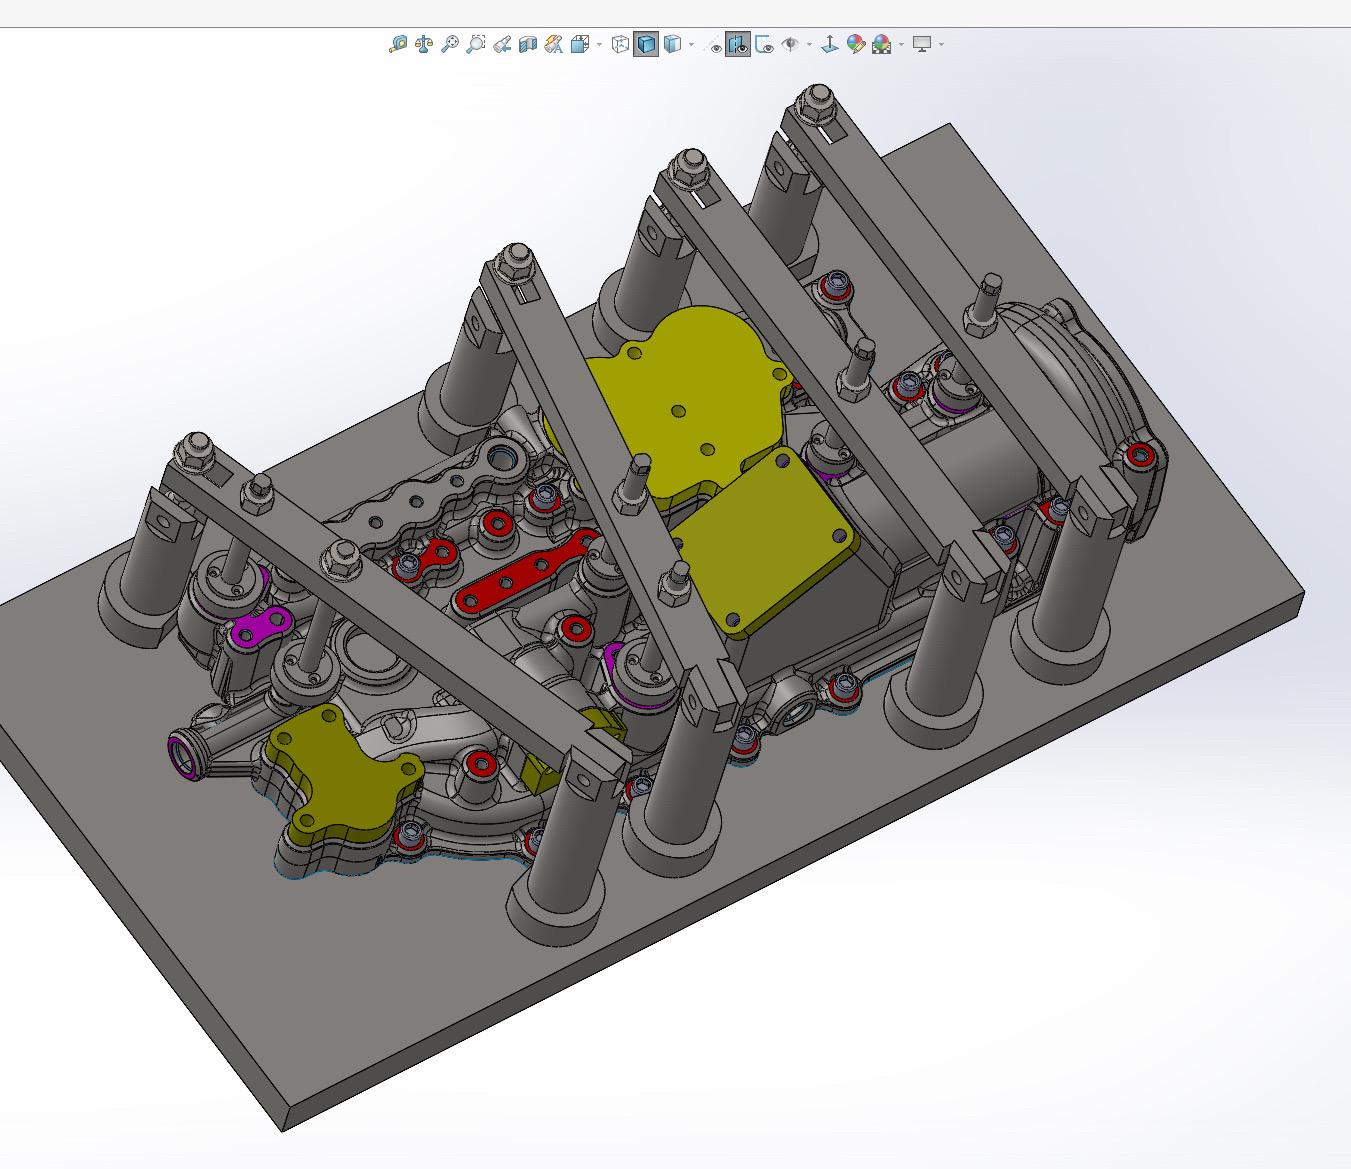Go back to the Previous View
The width and height of the screenshot is (1351, 1169).
(502, 44)
